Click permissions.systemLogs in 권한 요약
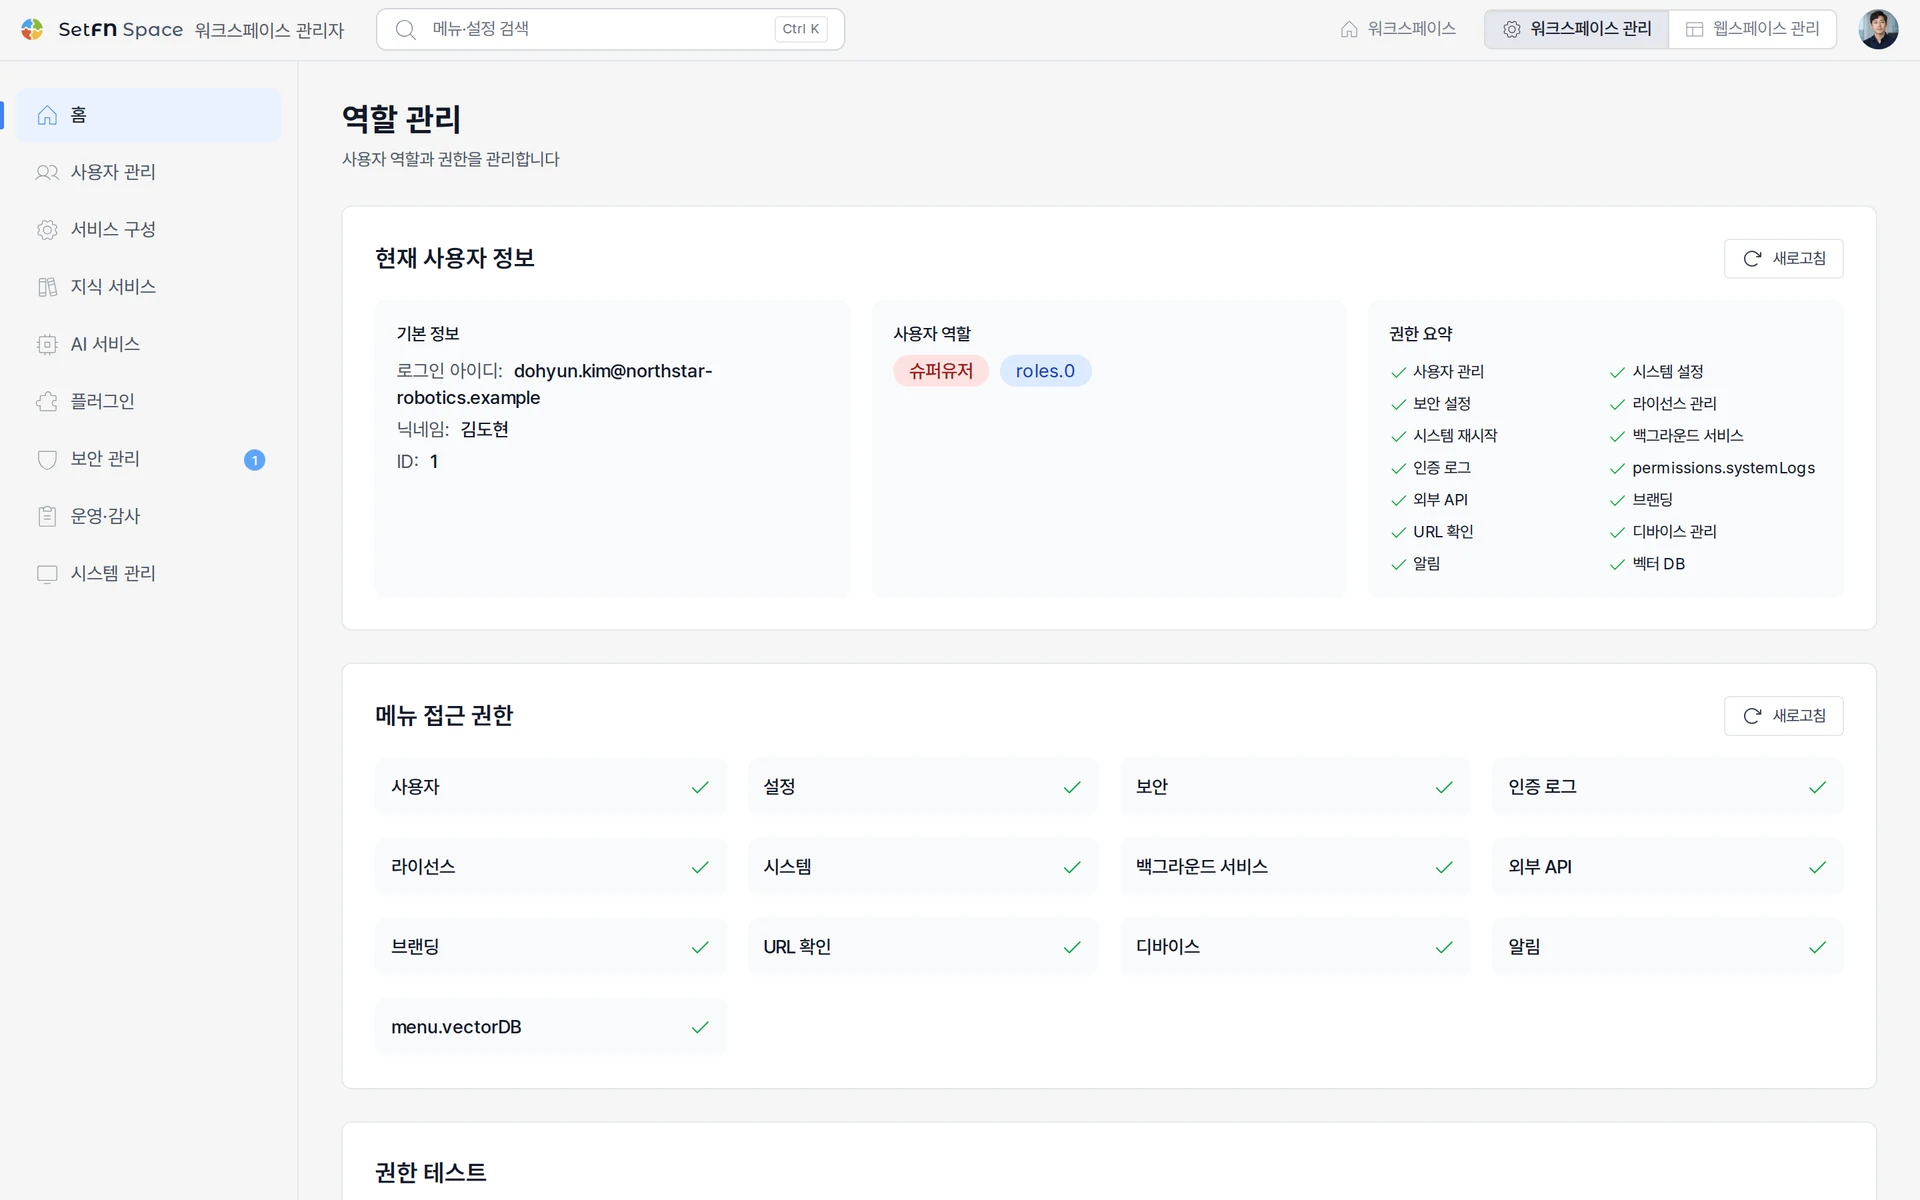This screenshot has width=1920, height=1200. coord(1723,468)
